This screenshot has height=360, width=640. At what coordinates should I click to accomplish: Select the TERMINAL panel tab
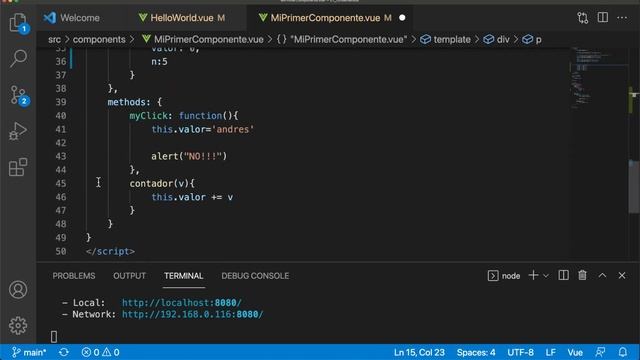(184, 276)
